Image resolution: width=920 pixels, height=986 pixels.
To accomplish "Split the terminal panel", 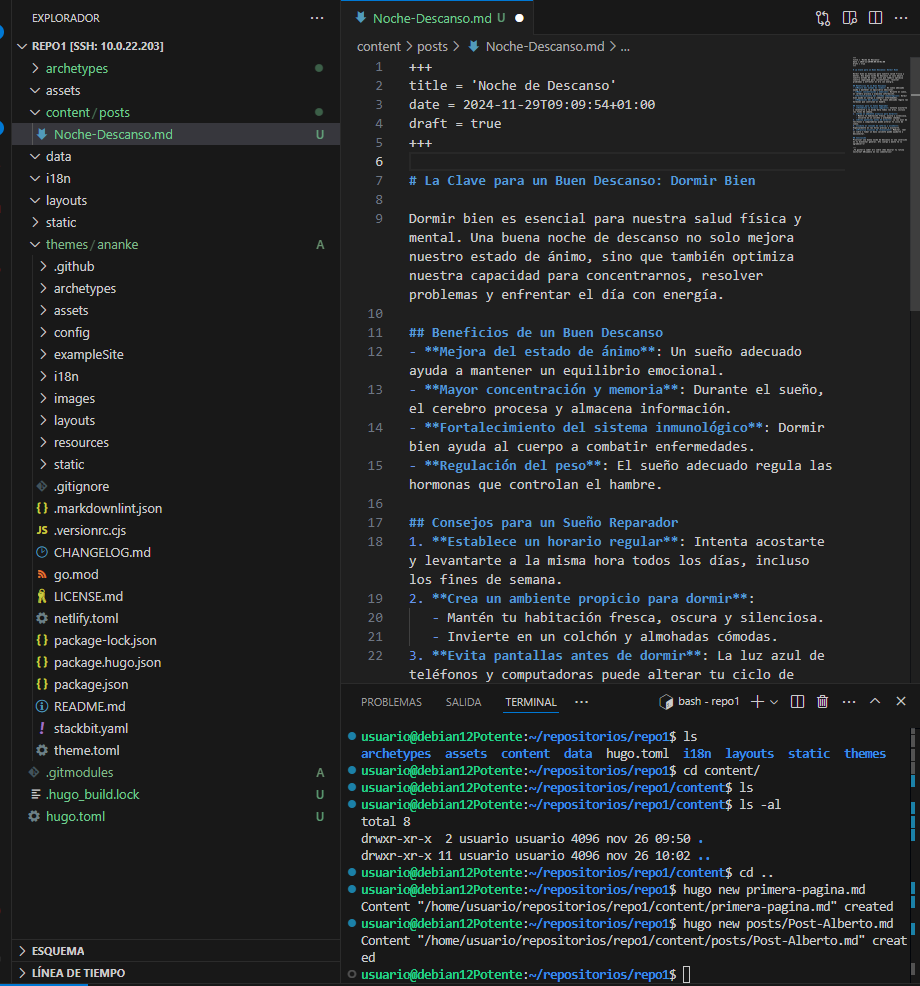I will coord(797,702).
